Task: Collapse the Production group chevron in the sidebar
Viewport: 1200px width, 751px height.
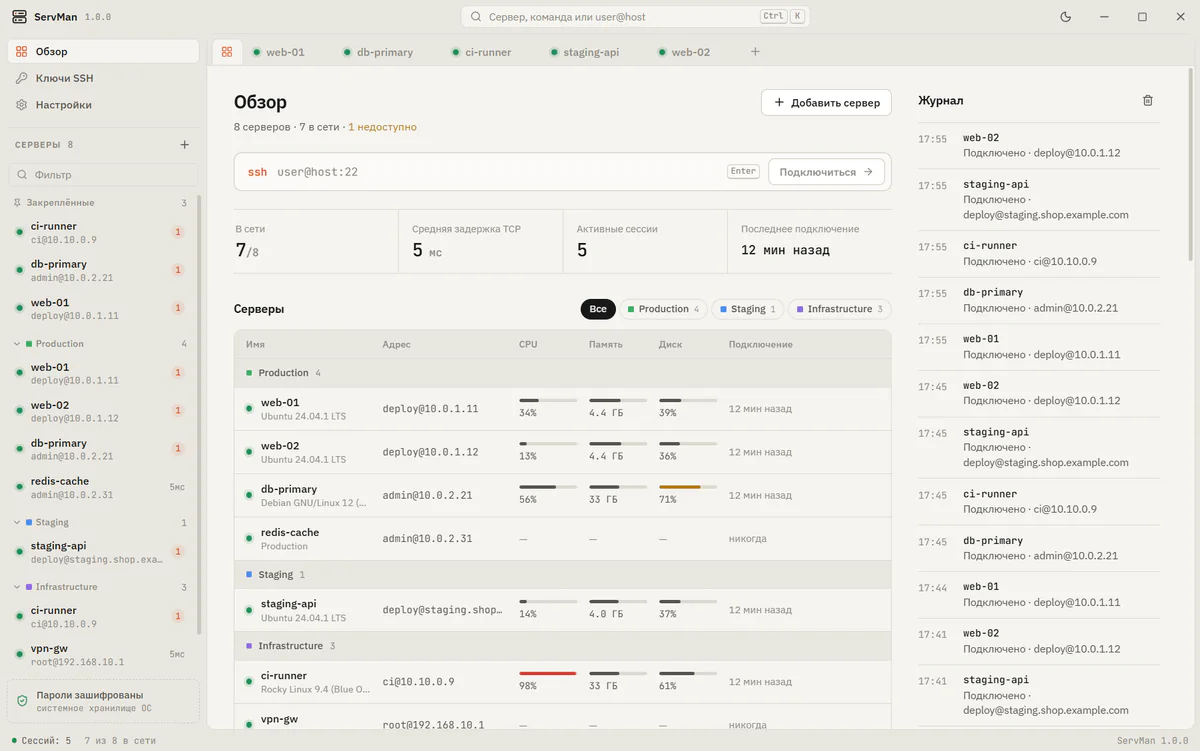Action: (17, 344)
